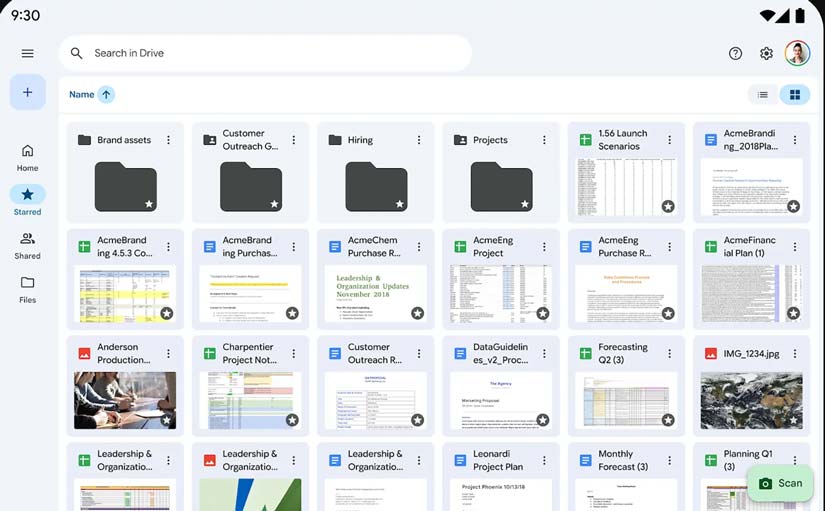Go to Home in sidebar
The width and height of the screenshot is (825, 511).
(27, 158)
